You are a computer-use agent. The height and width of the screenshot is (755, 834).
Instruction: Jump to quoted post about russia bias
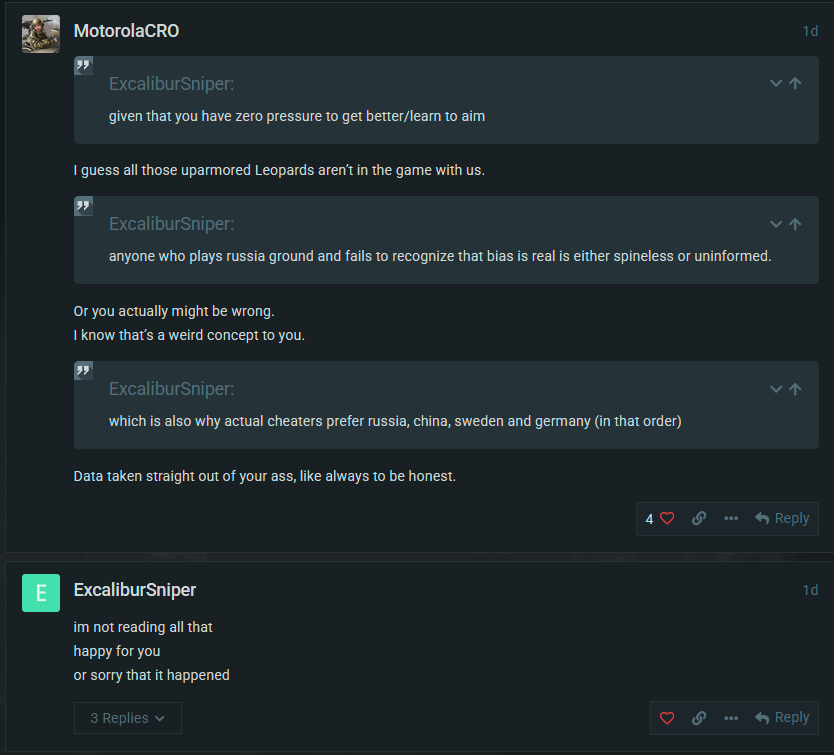coord(796,223)
